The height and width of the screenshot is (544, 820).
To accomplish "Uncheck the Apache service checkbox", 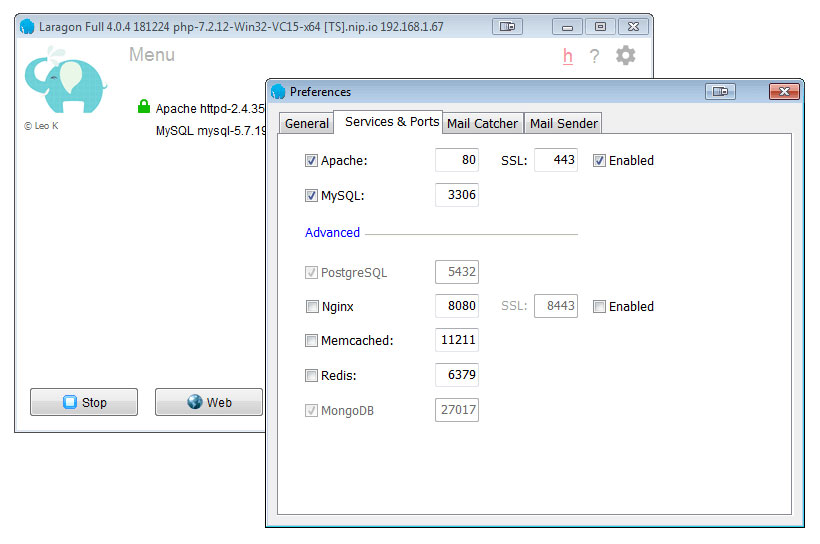I will 311,161.
